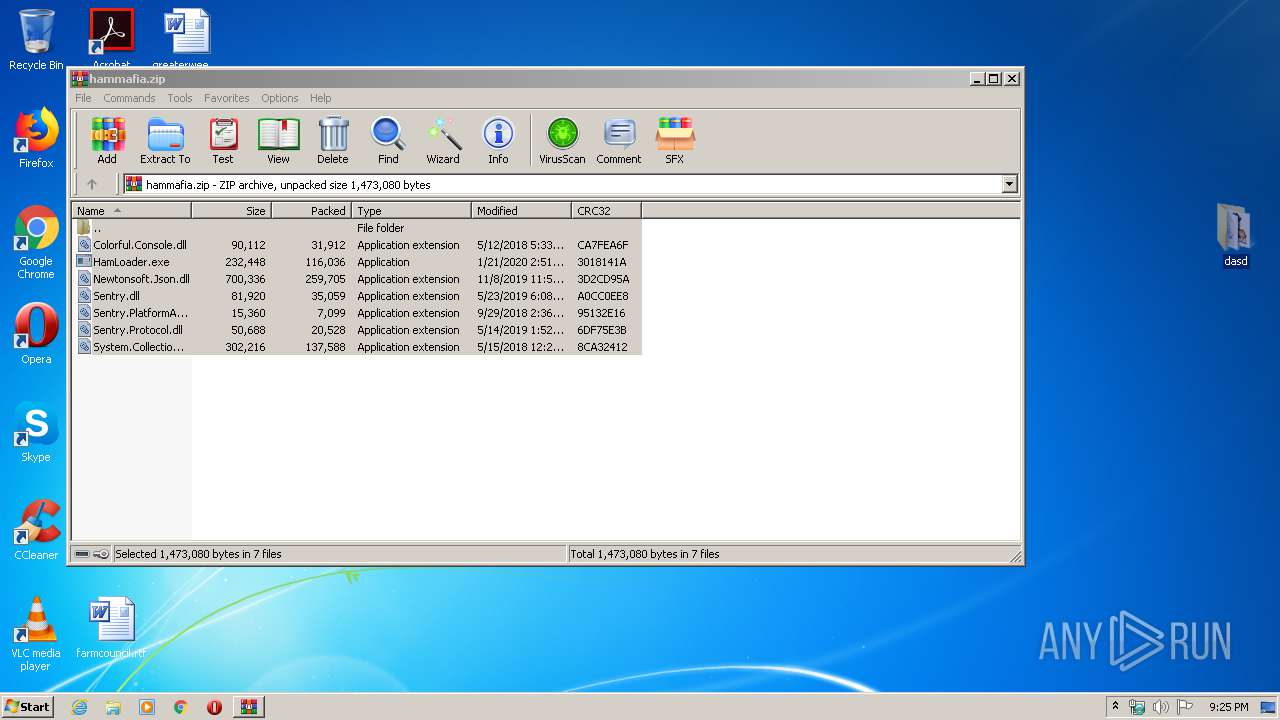Click the View file toolbar icon
The height and width of the screenshot is (720, 1280).
pyautogui.click(x=278, y=141)
